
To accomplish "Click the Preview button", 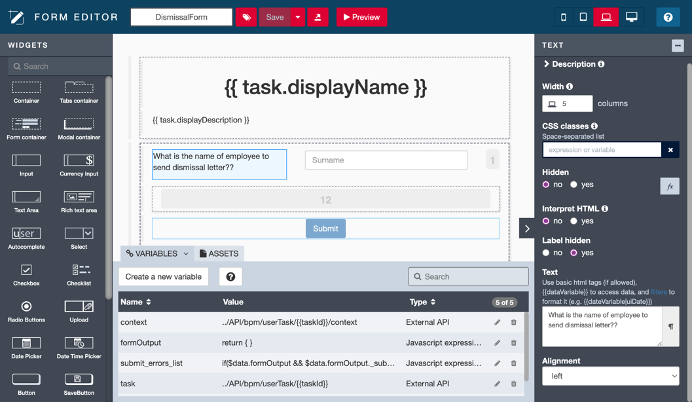I will [361, 17].
